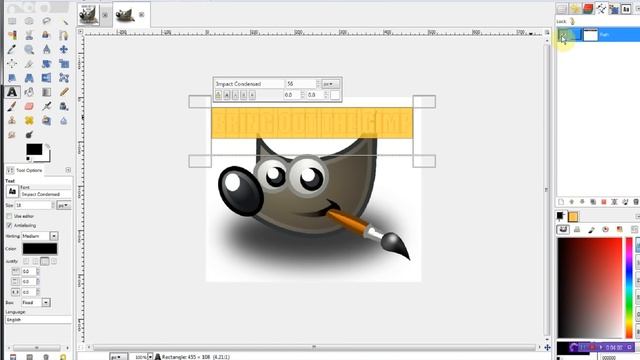Select the Move tool

point(64,49)
